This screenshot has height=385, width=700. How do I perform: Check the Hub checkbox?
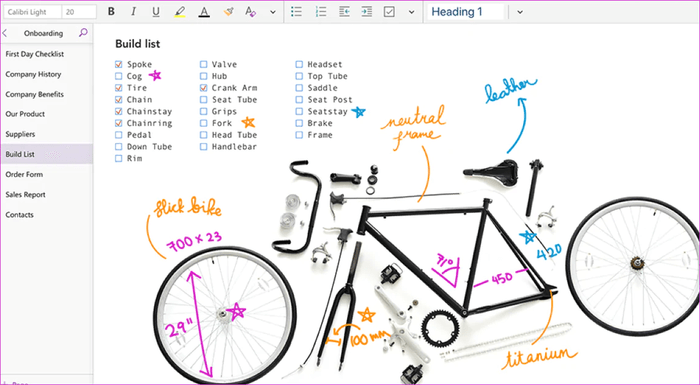(x=204, y=76)
